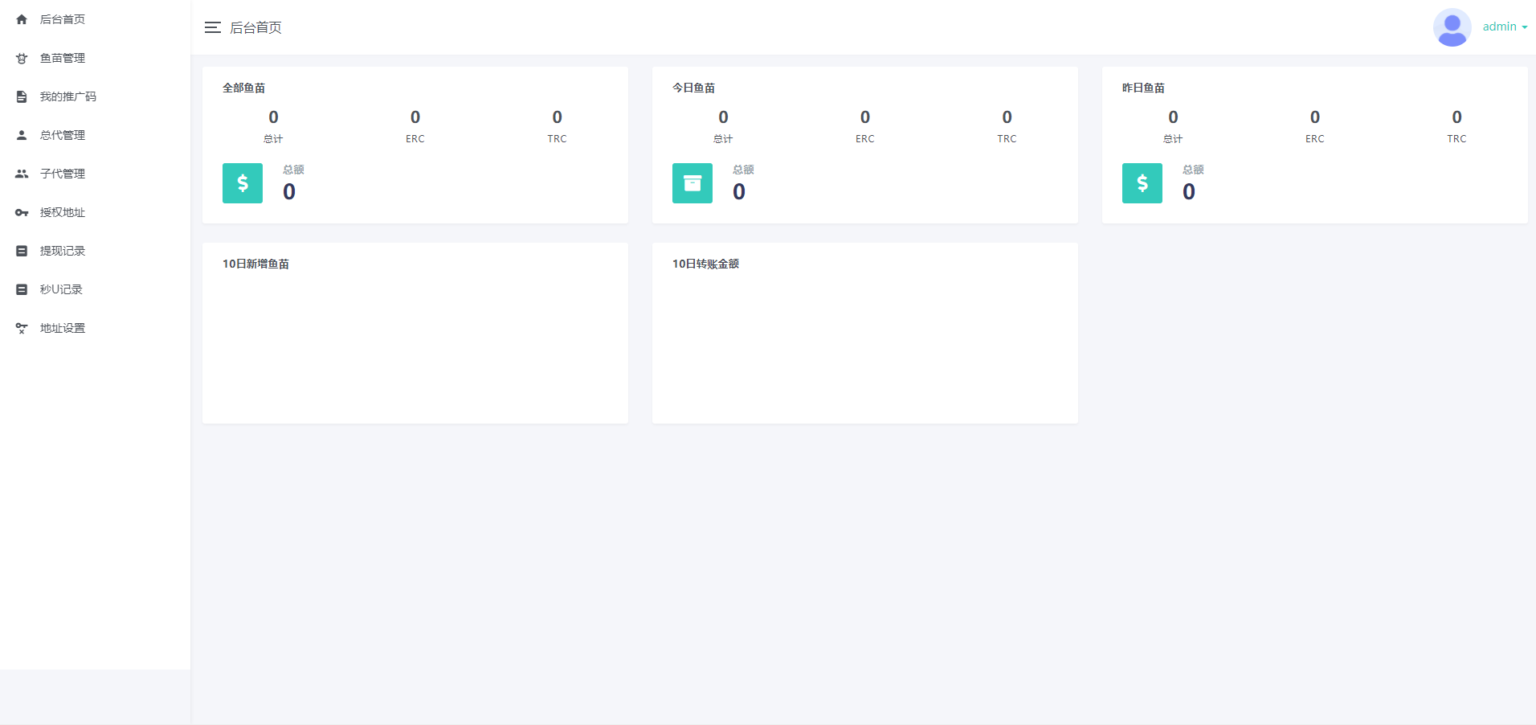This screenshot has height=725, width=1536.
Task: Click the archive box icon in 今日鱼苗 card
Action: click(692, 183)
